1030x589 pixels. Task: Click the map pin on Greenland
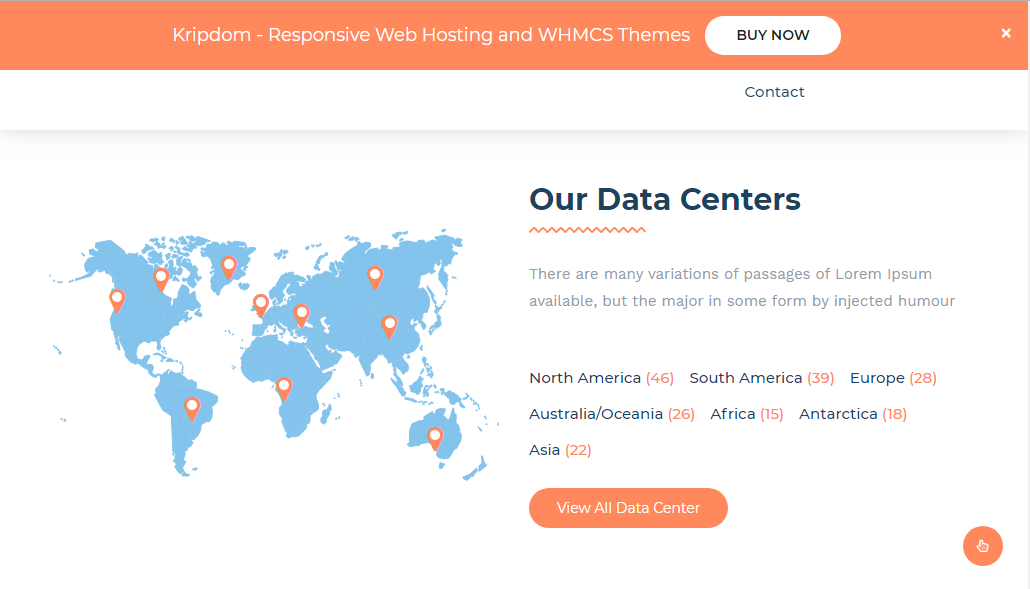[228, 267]
